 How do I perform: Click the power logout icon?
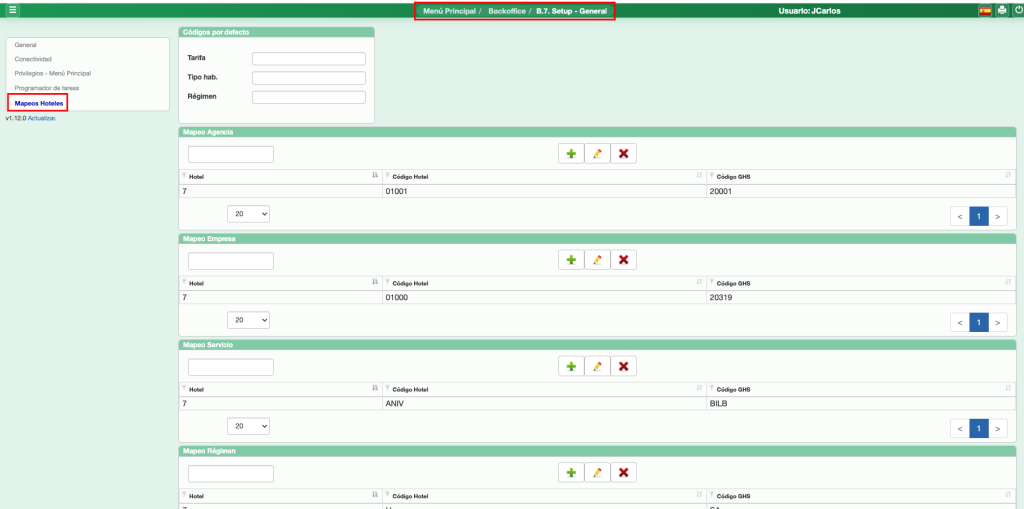(1018, 10)
